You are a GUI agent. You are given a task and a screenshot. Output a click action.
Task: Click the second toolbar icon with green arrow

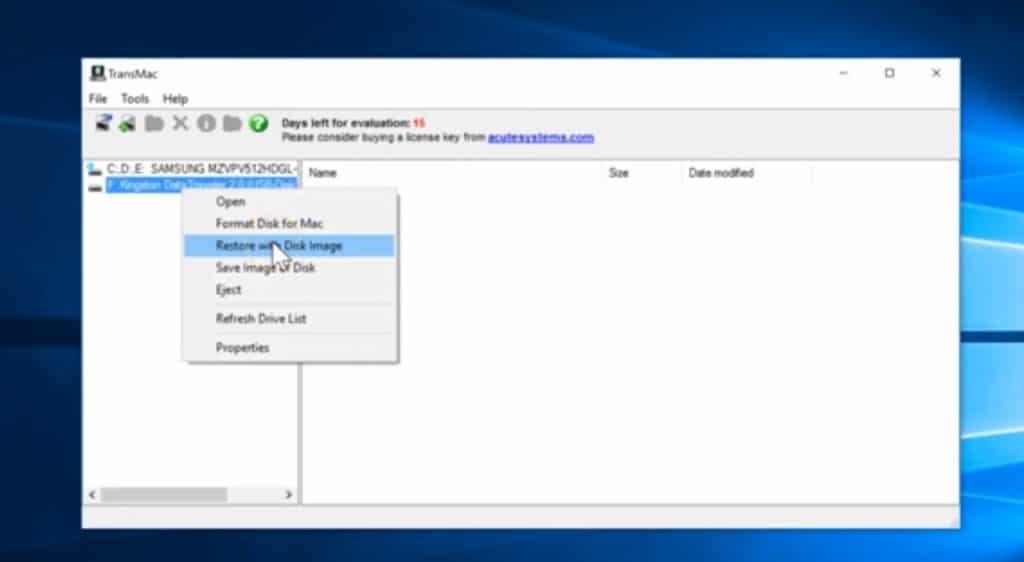point(128,123)
